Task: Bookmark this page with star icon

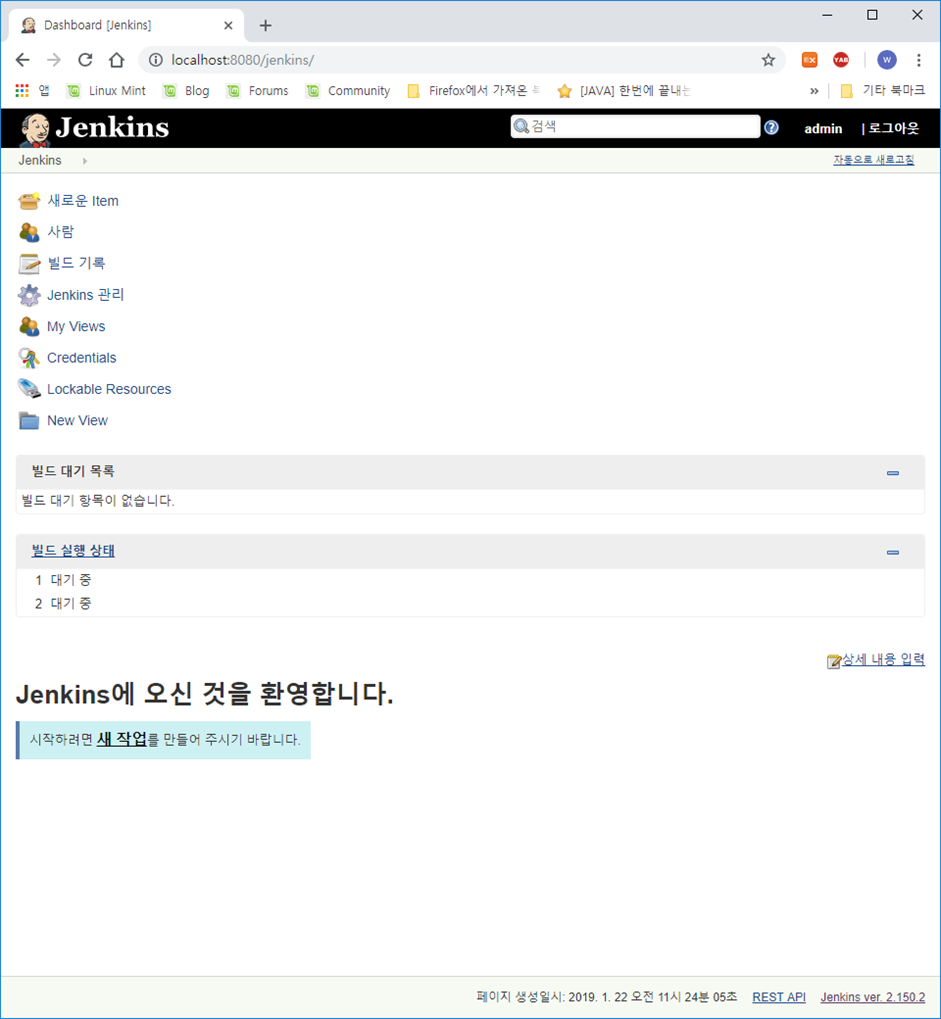Action: 768,60
